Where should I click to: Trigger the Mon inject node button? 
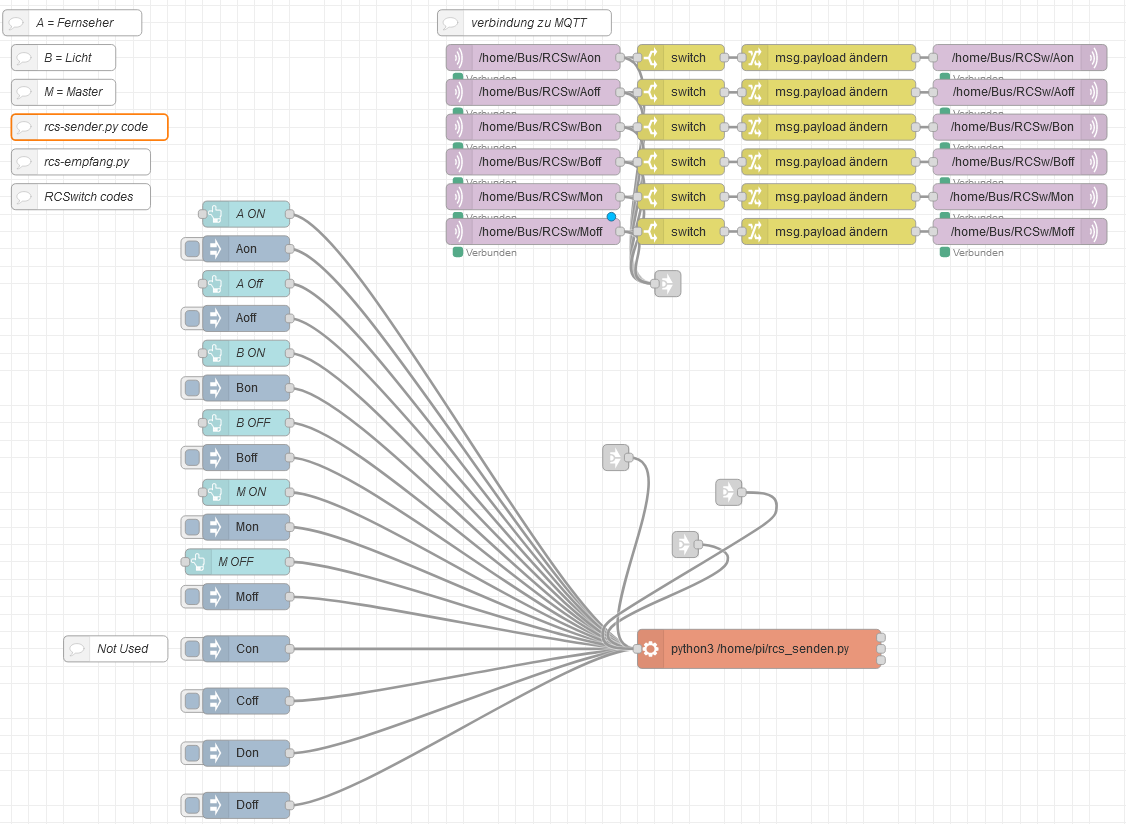coord(192,527)
